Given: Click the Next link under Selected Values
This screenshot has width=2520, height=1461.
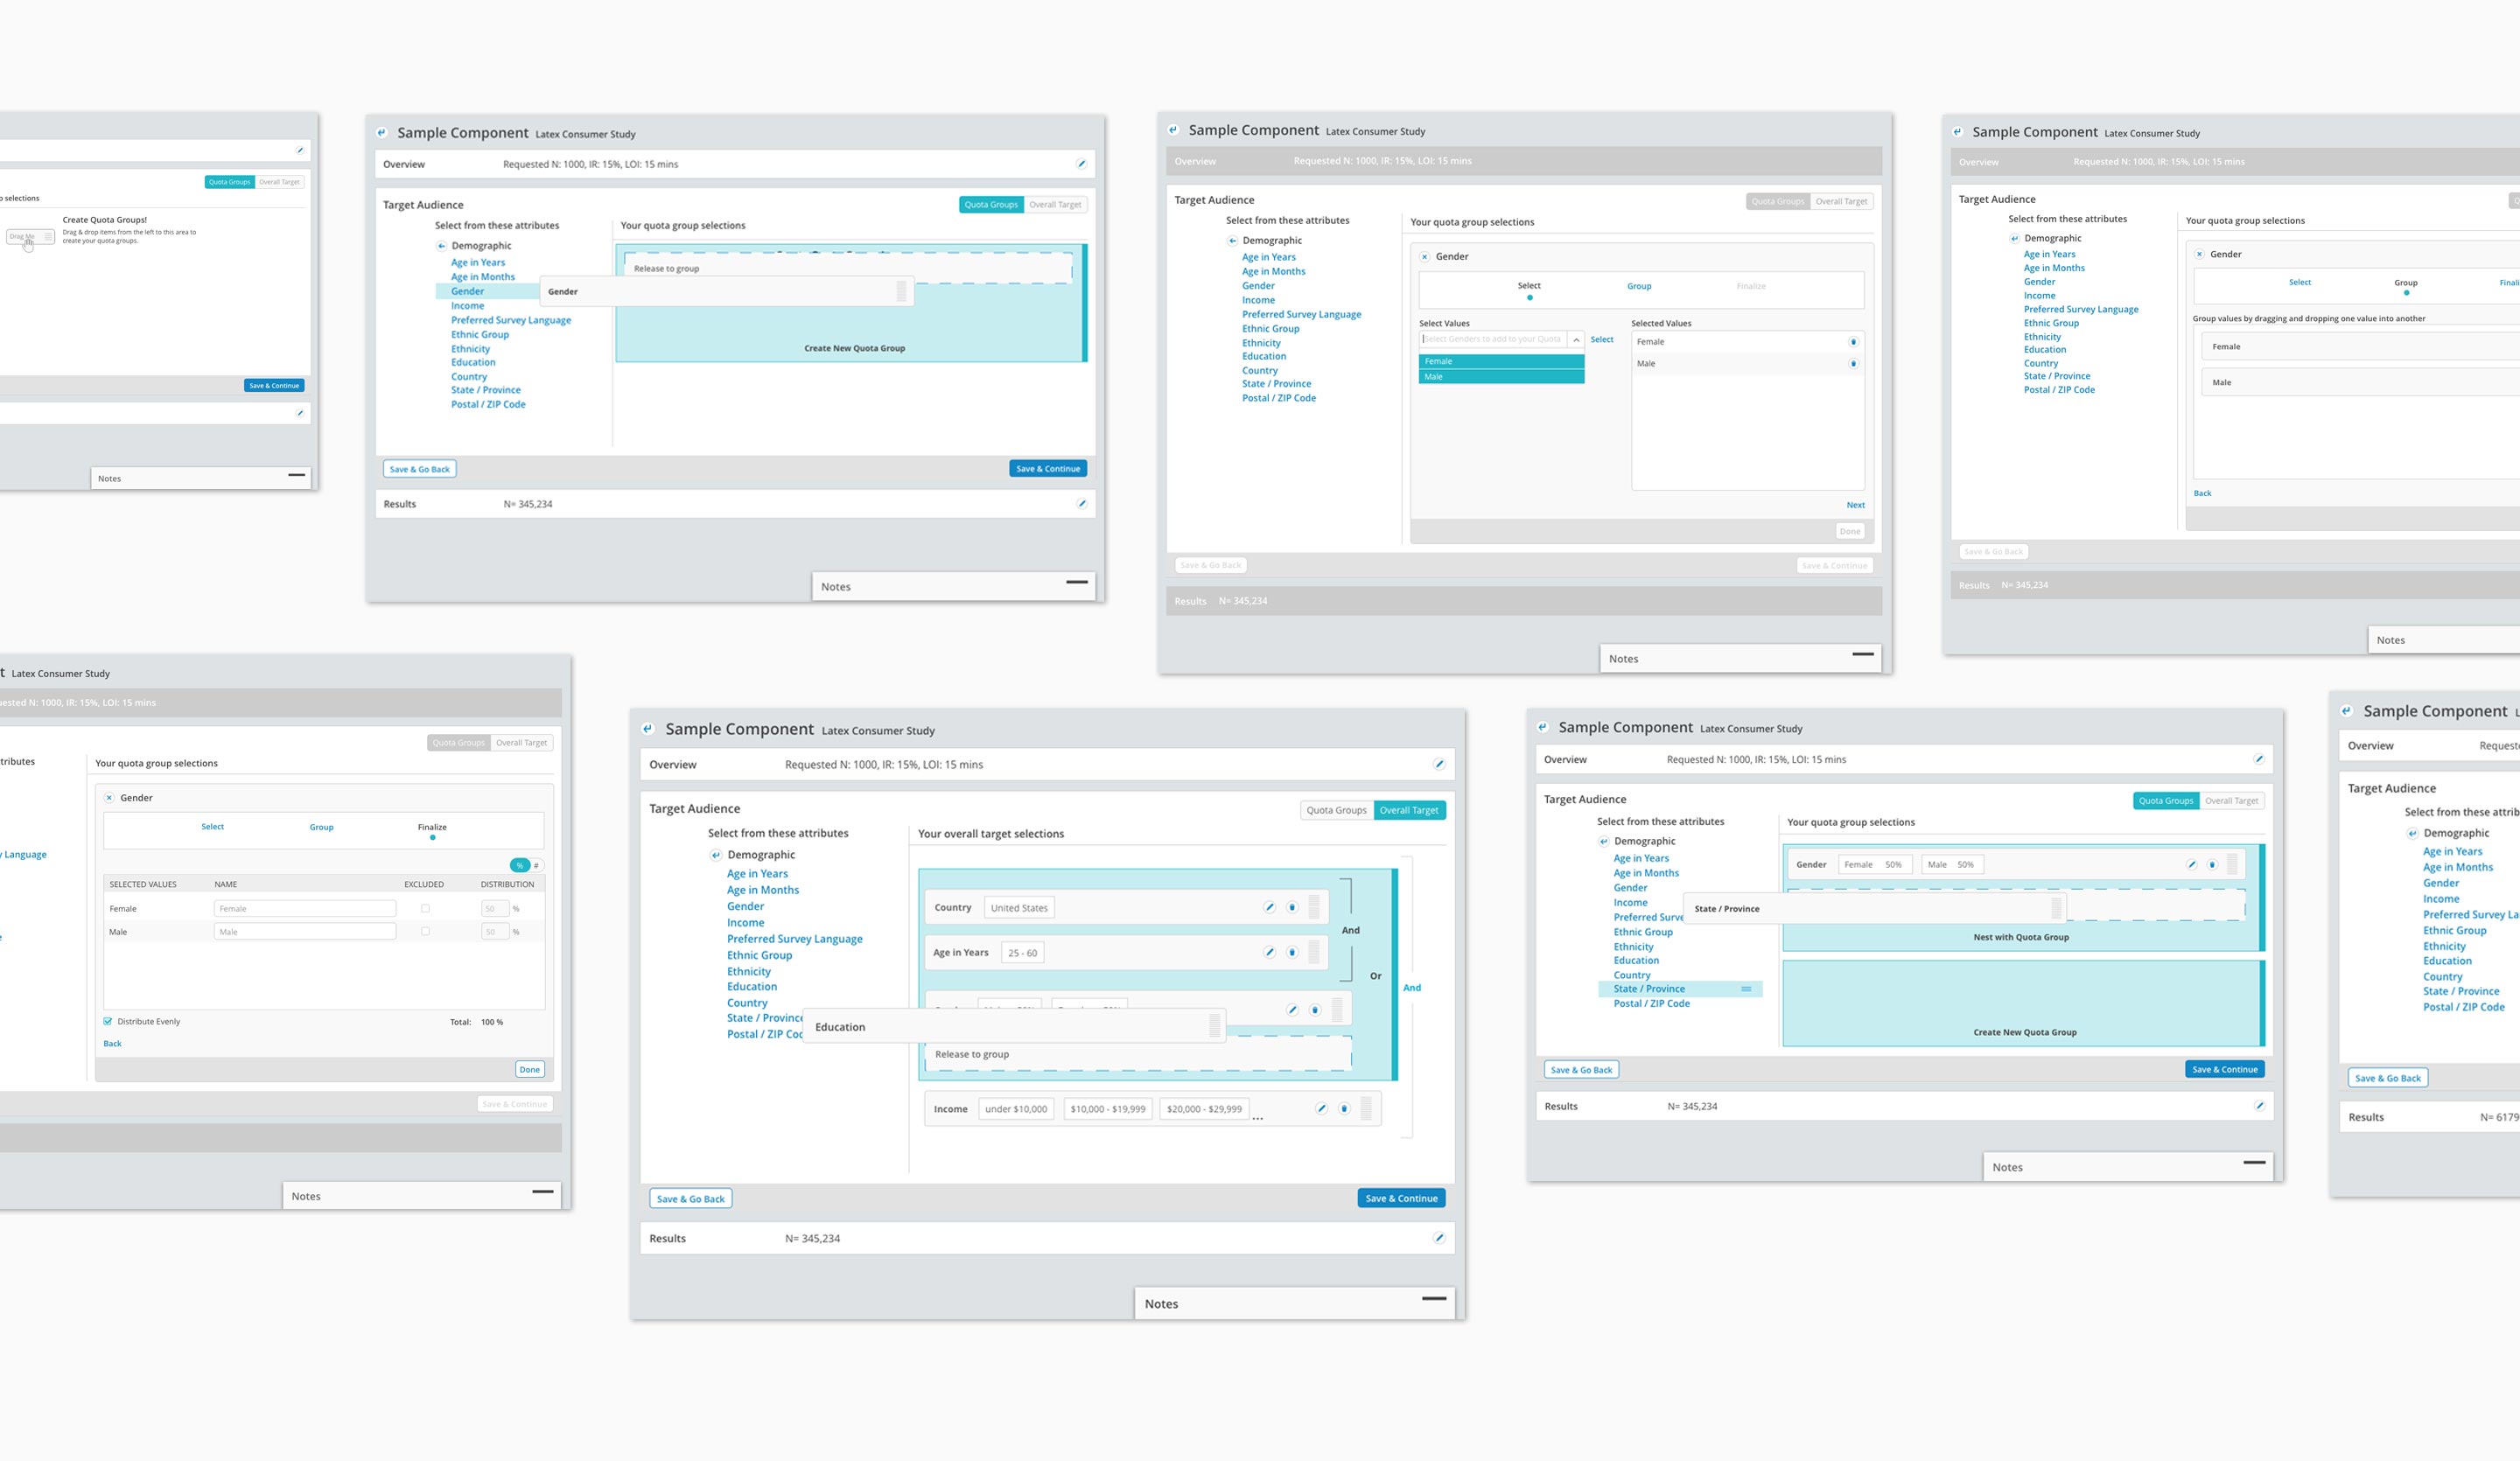Looking at the screenshot, I should coord(1855,506).
